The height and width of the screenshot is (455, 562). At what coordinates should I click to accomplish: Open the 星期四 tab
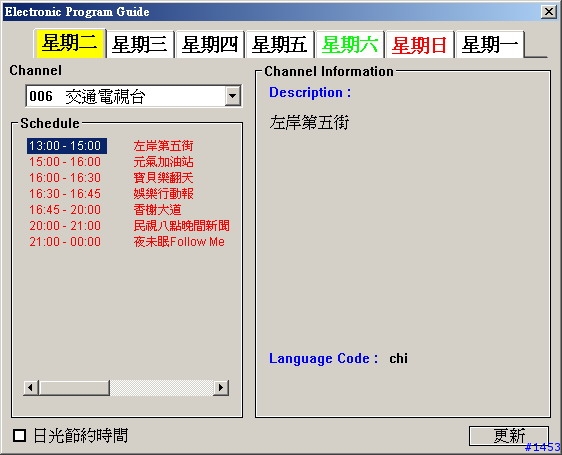click(x=210, y=45)
